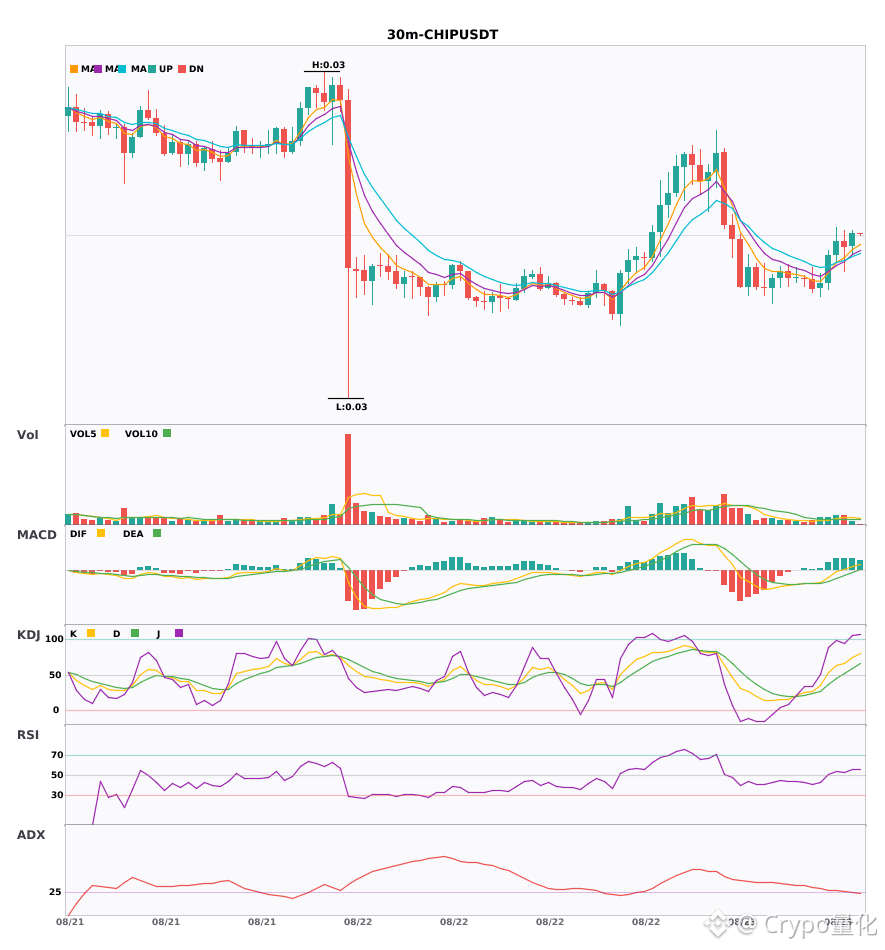Viewport: 885px width, 950px height.
Task: Click the H:0.03 high price label
Action: coord(328,65)
